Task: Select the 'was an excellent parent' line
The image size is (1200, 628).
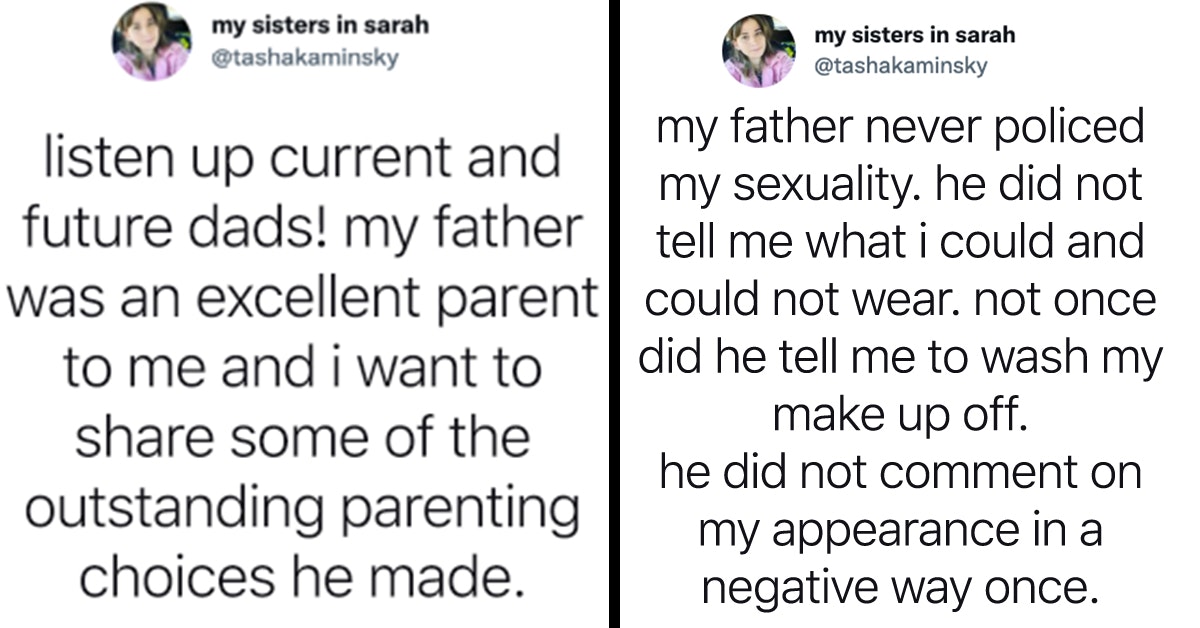Action: [302, 298]
